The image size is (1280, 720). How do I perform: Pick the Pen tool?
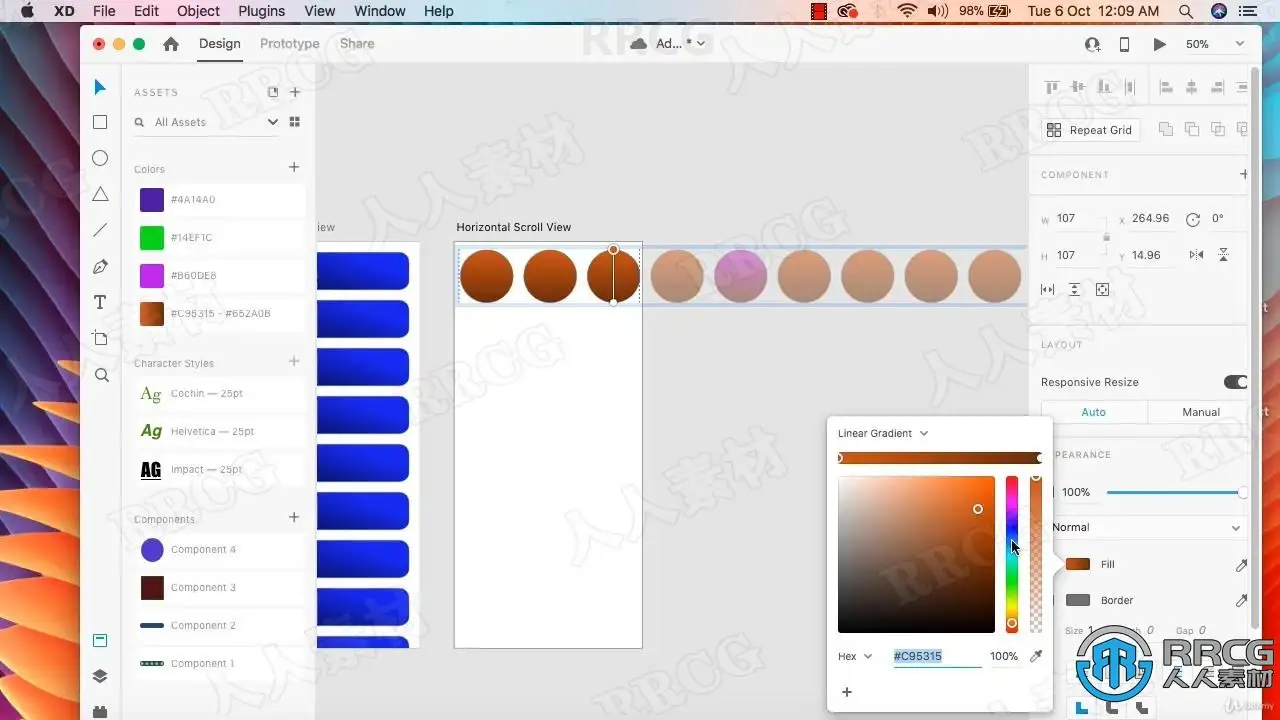(100, 267)
